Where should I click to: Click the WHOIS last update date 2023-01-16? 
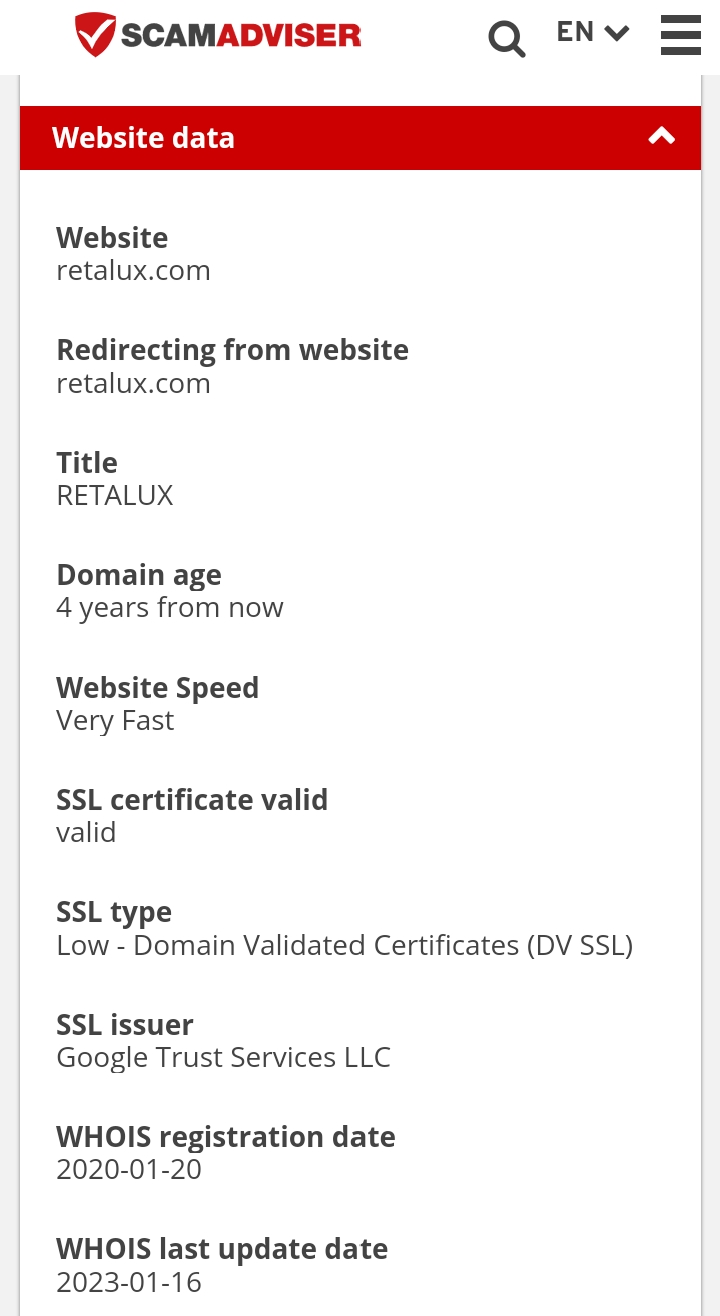129,1283
